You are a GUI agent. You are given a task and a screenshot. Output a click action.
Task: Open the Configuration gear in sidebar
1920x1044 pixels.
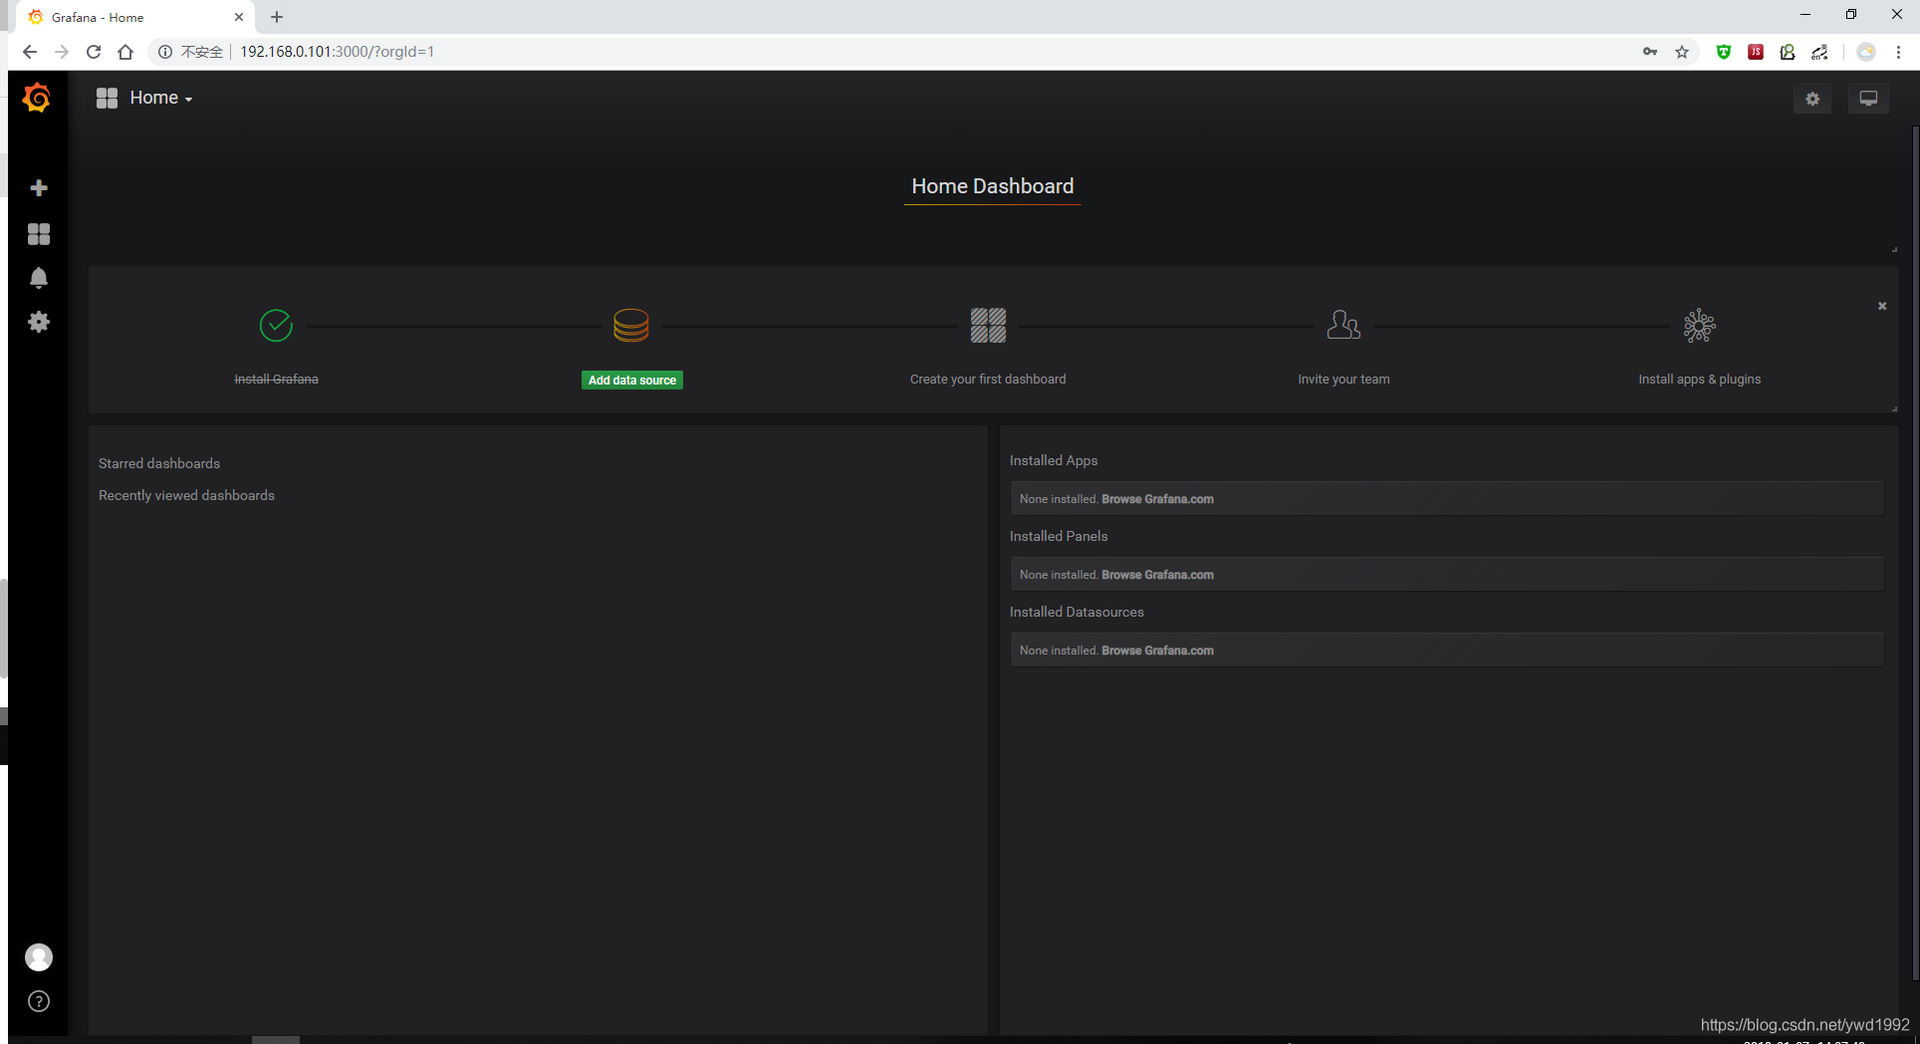[x=39, y=322]
